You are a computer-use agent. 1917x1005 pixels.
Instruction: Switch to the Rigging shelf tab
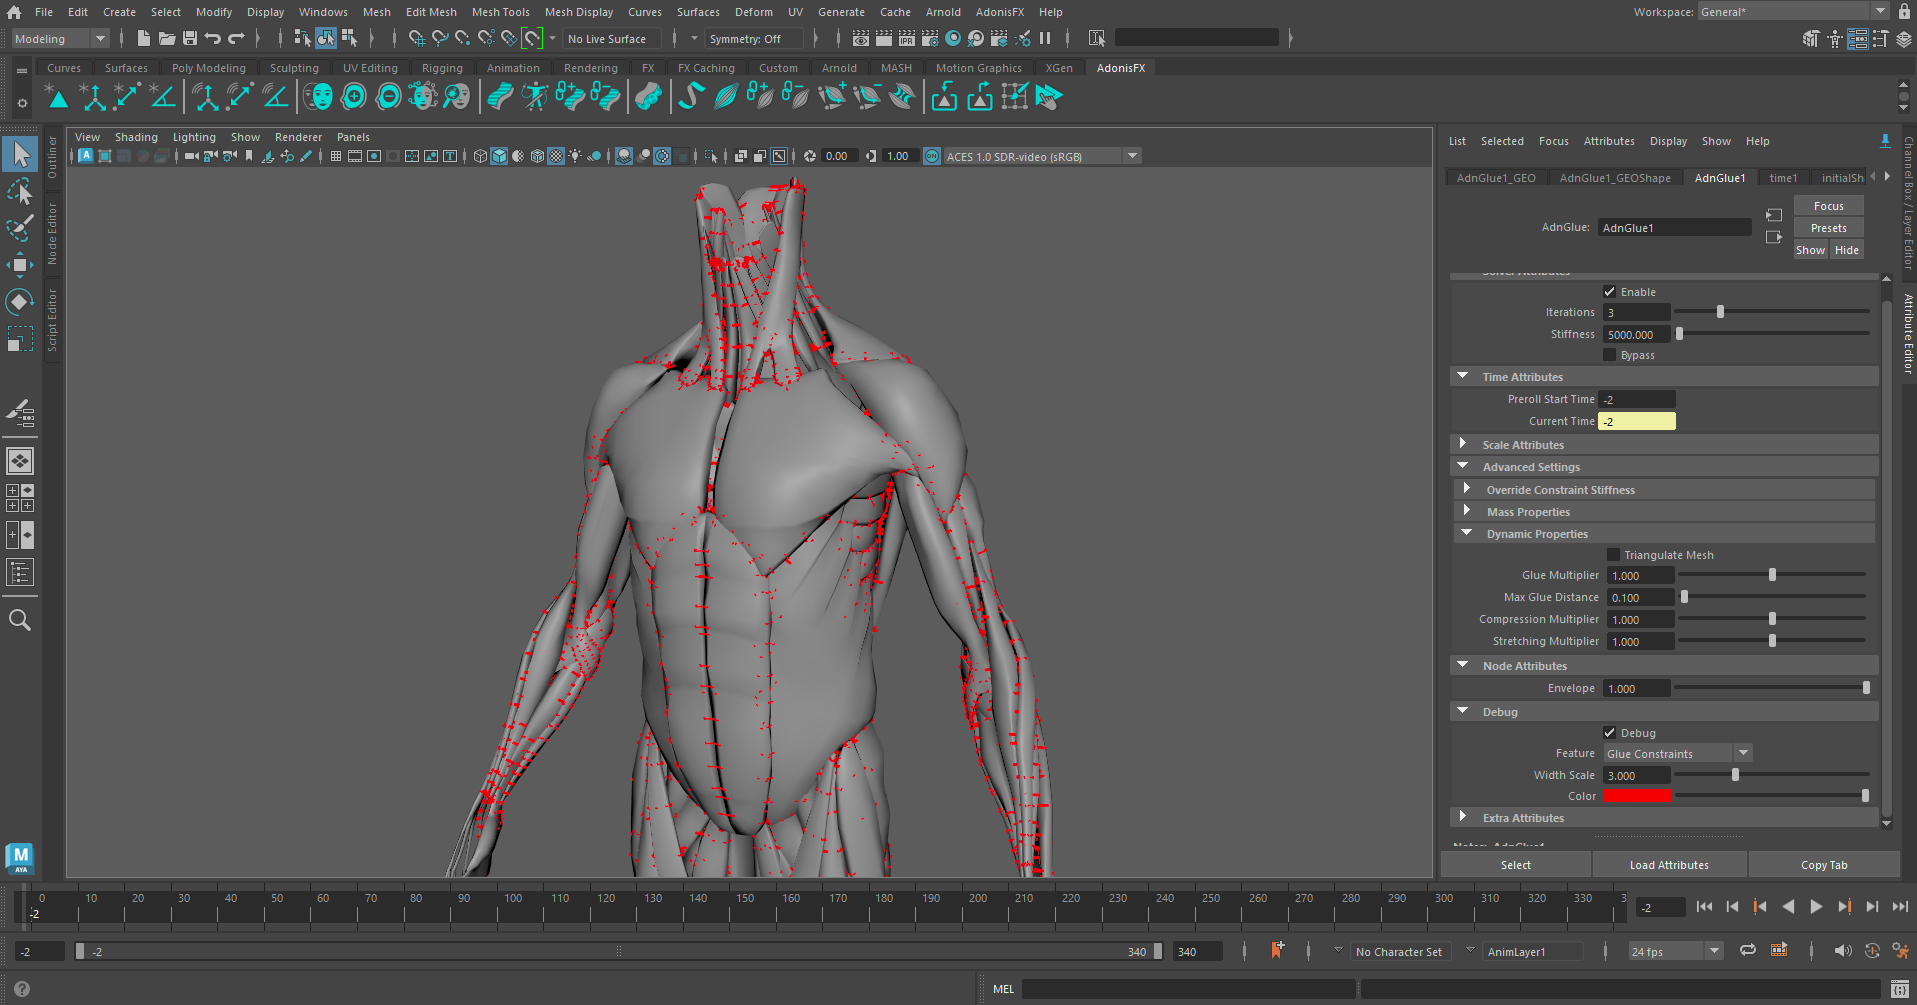coord(442,68)
